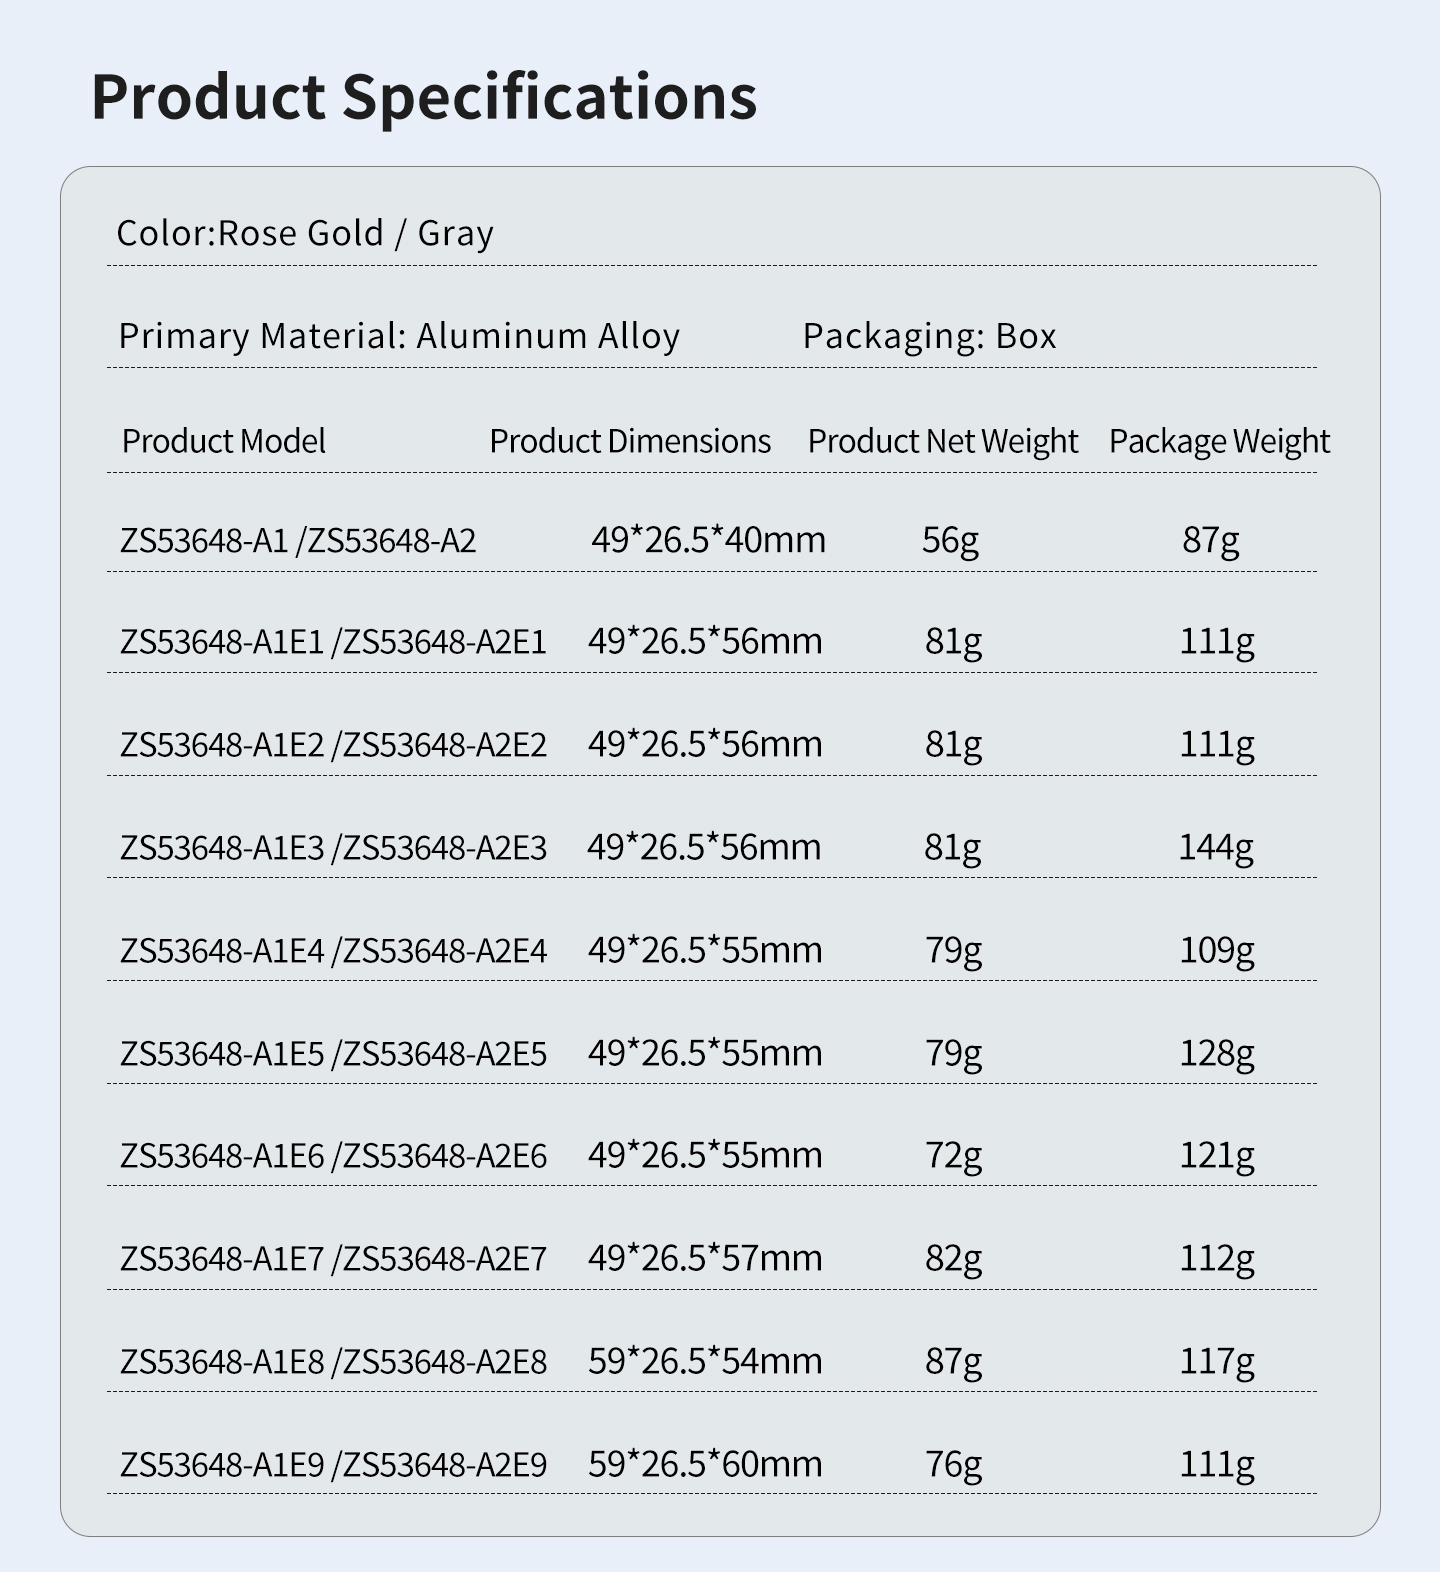Screen dimensions: 1440x1572
Task: Select the ZS53648-A1E9 /ZS53648-A2E9 model name
Action: [x=333, y=1465]
